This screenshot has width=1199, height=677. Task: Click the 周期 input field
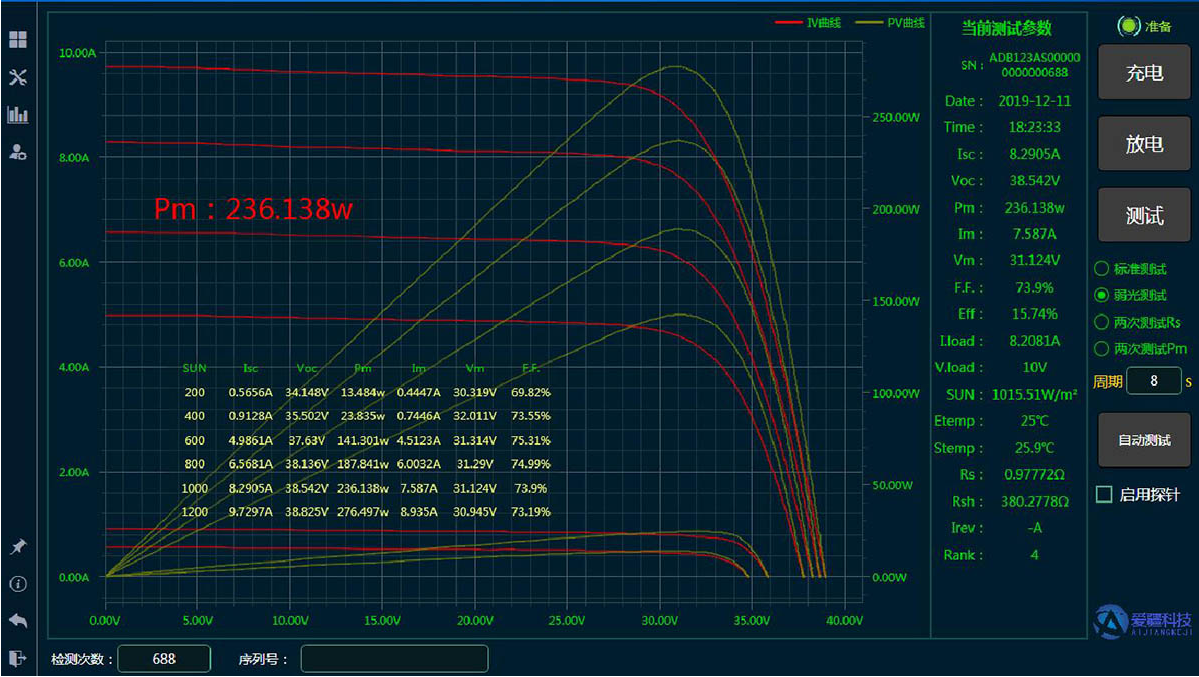(x=1153, y=381)
